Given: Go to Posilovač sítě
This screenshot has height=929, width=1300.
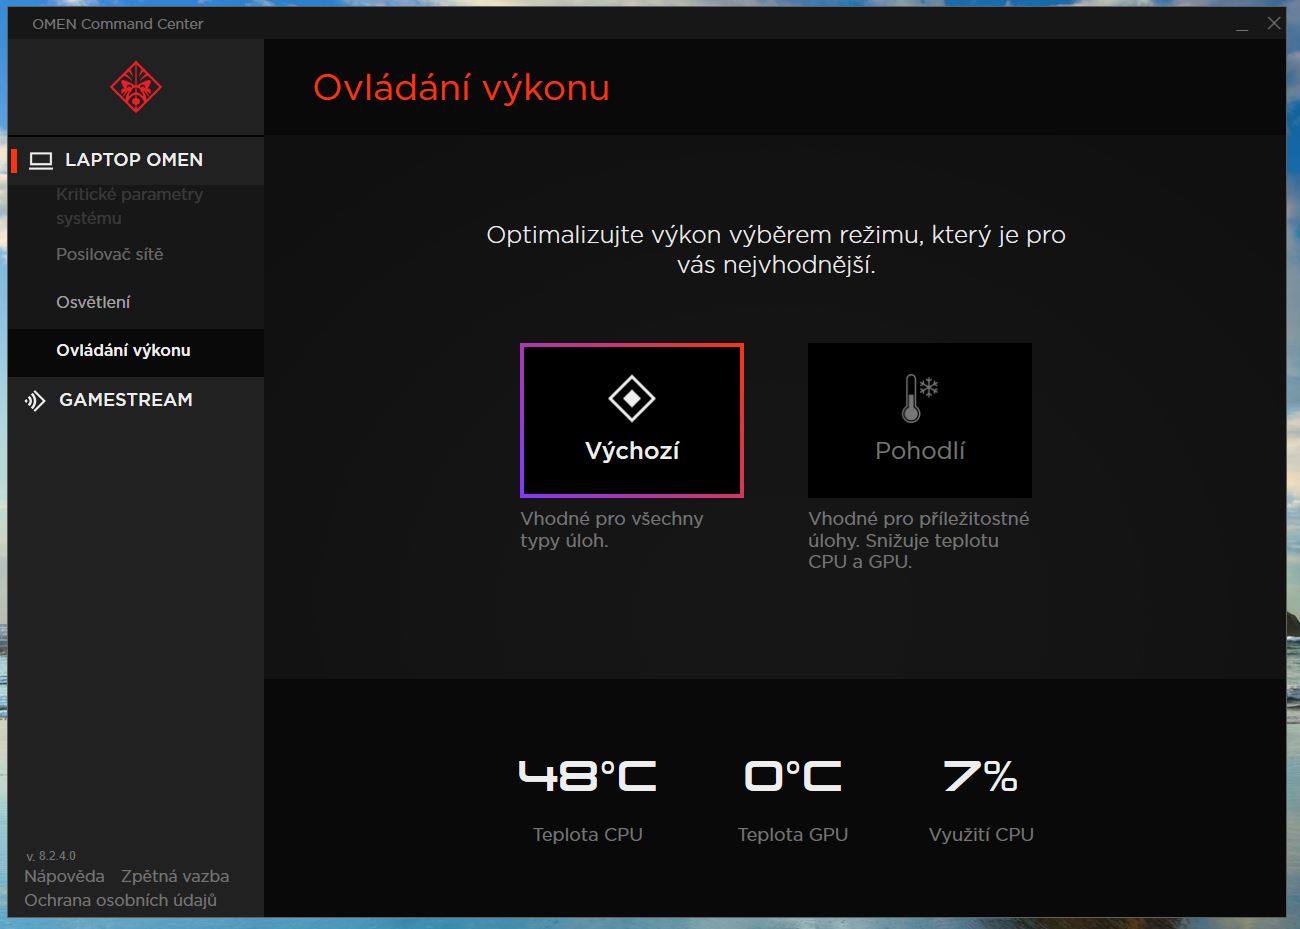Looking at the screenshot, I should click(x=110, y=254).
